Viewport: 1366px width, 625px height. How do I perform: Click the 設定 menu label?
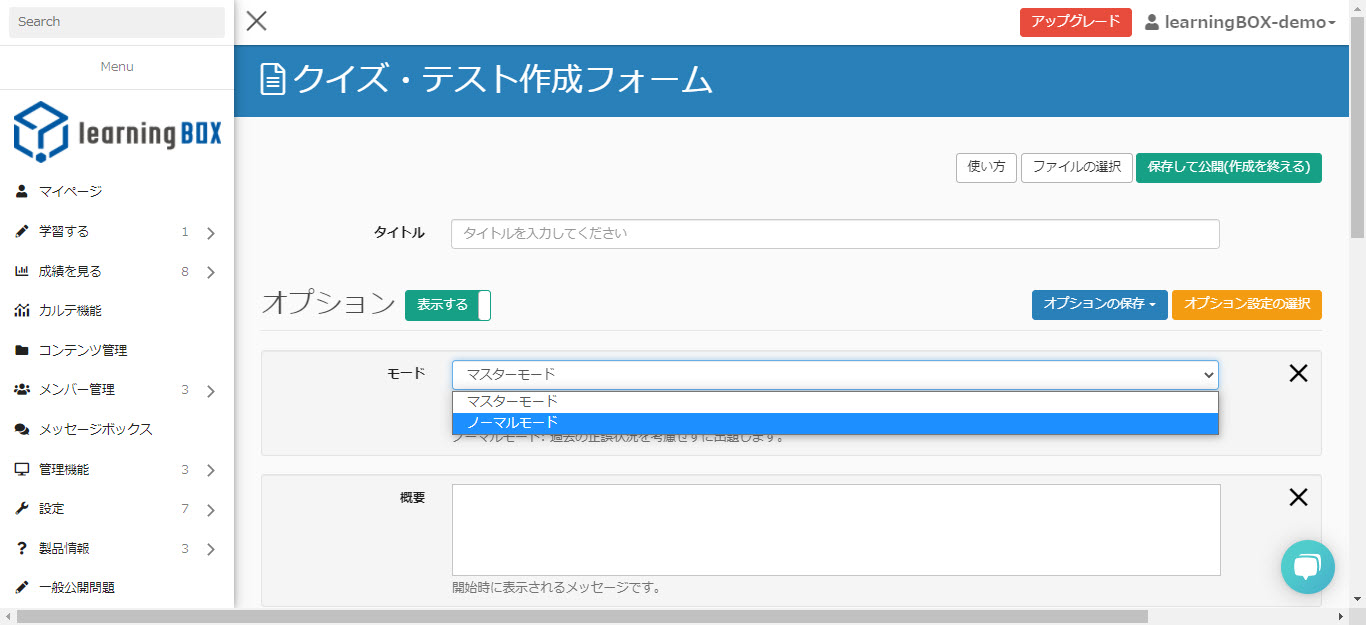tap(52, 508)
